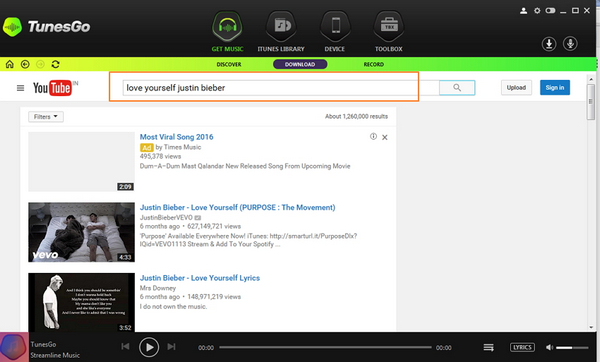600x362 pixels.
Task: Open the Toolbox section
Action: coord(388,32)
